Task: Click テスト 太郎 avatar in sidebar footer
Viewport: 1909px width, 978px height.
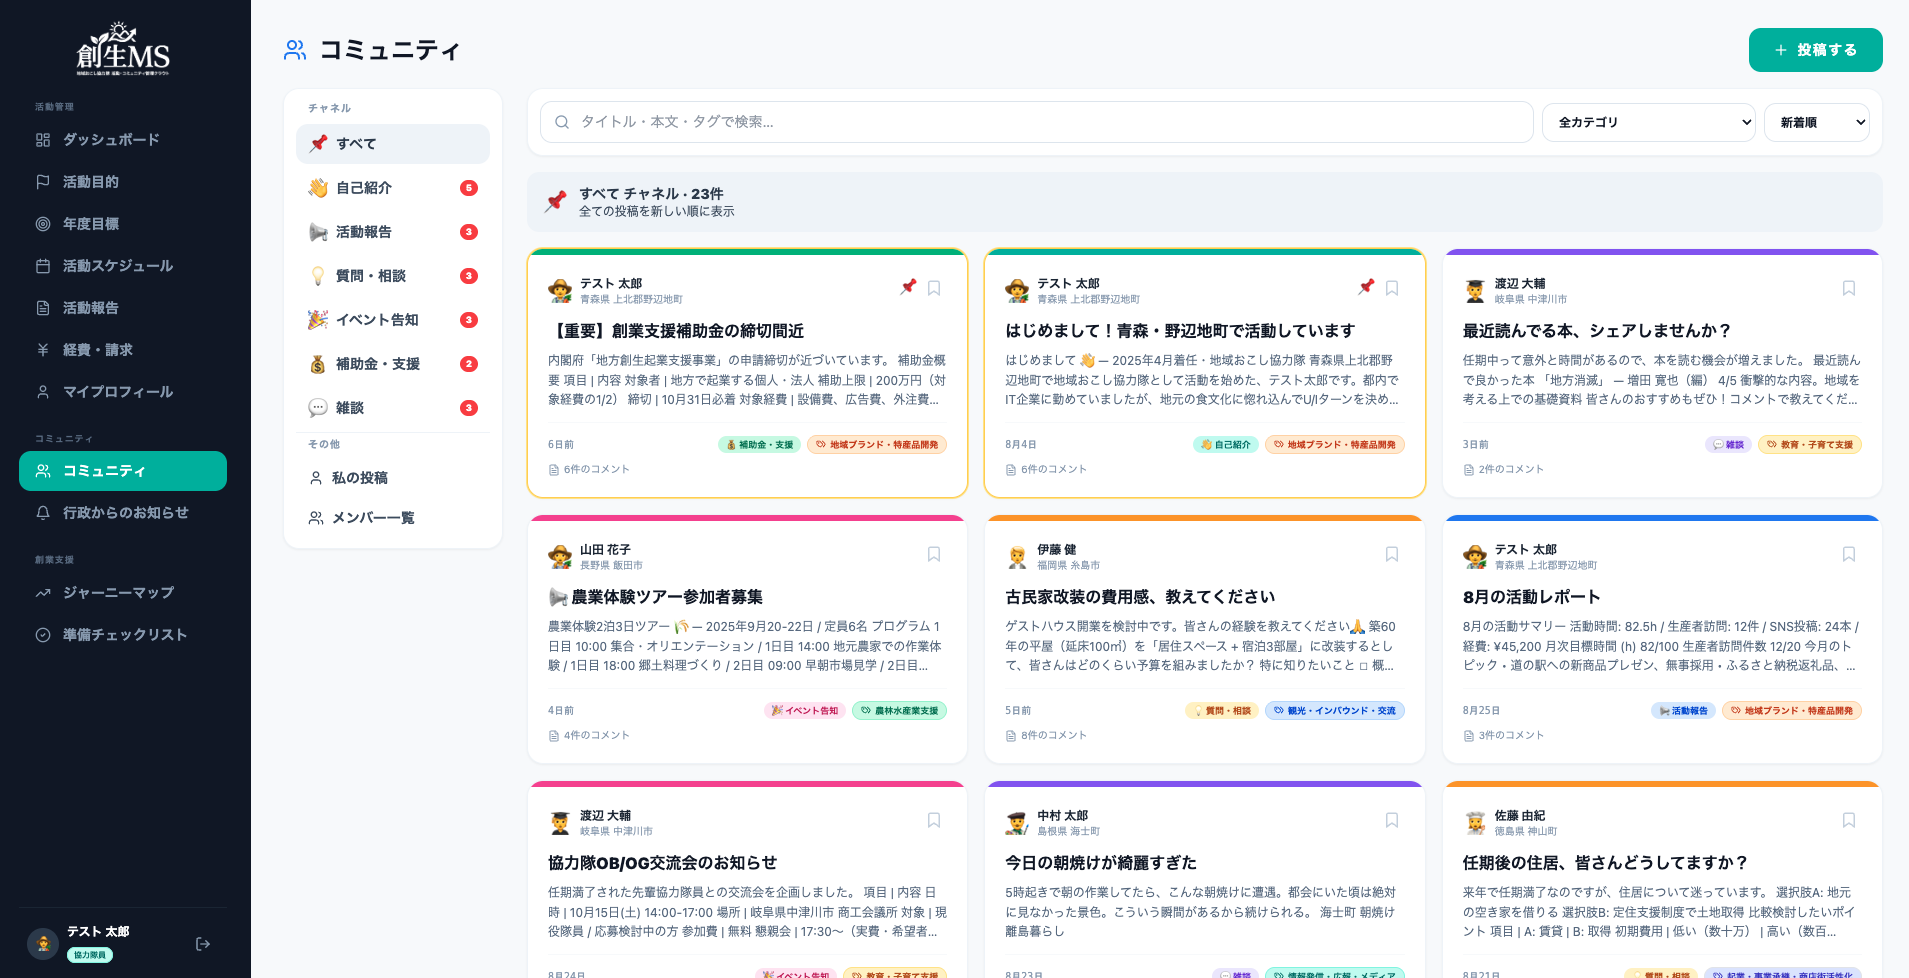Action: coord(43,943)
